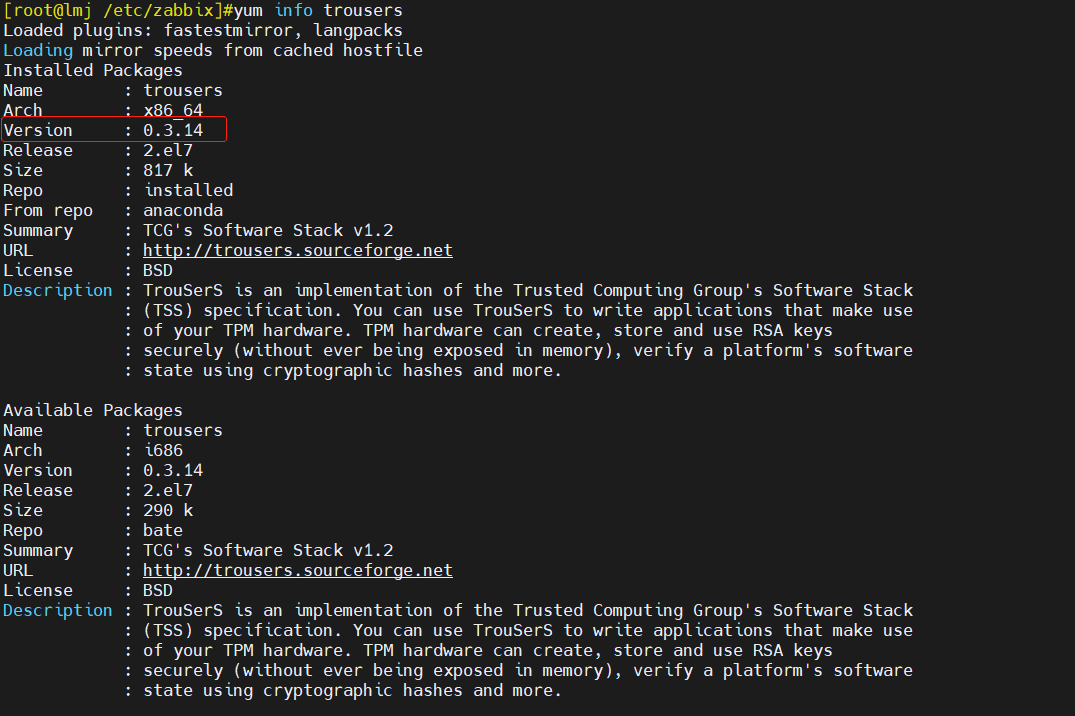Image resolution: width=1075 pixels, height=716 pixels.
Task: Click the 'installed' Repo value
Action: [188, 190]
